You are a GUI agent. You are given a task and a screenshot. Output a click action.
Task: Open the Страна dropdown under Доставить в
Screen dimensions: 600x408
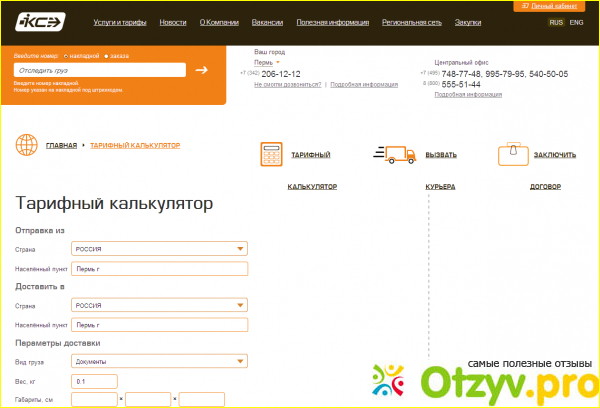pos(159,305)
